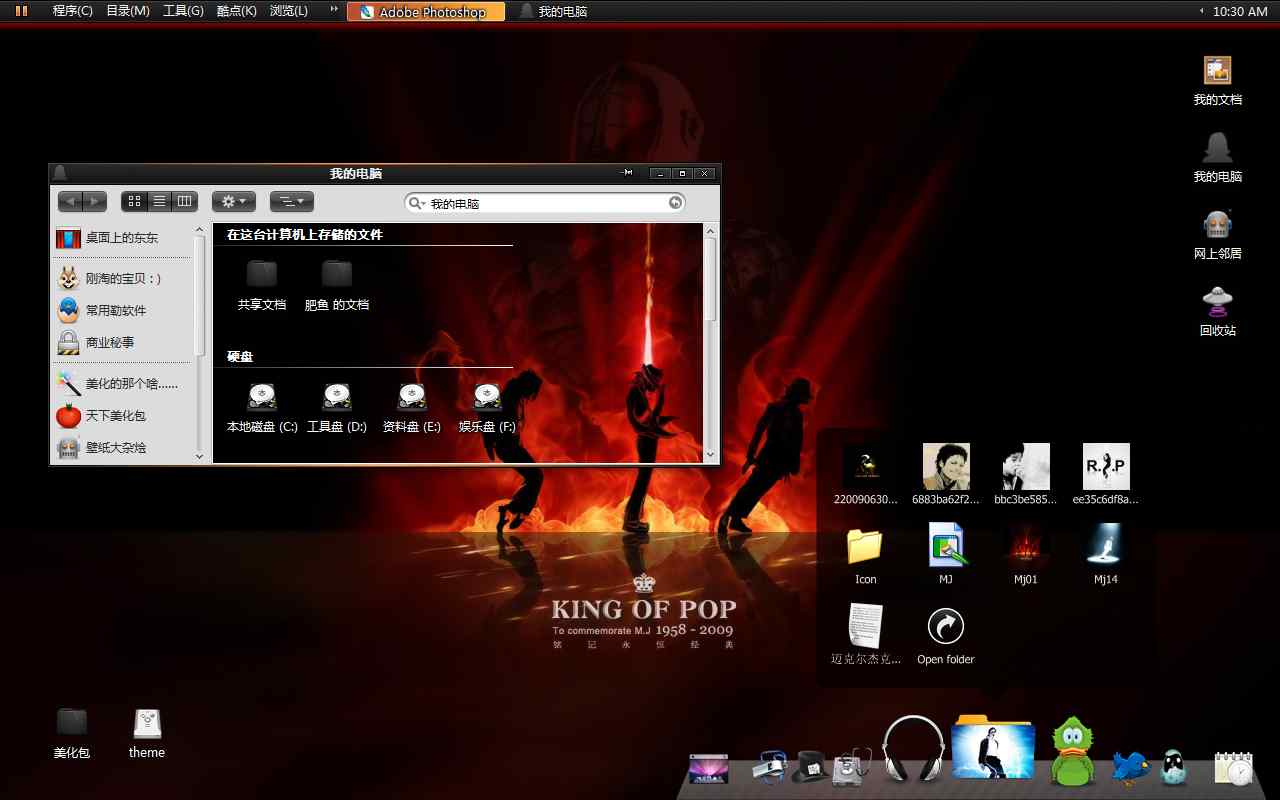Click headphones icon in dock
The height and width of the screenshot is (800, 1280).
[x=913, y=748]
